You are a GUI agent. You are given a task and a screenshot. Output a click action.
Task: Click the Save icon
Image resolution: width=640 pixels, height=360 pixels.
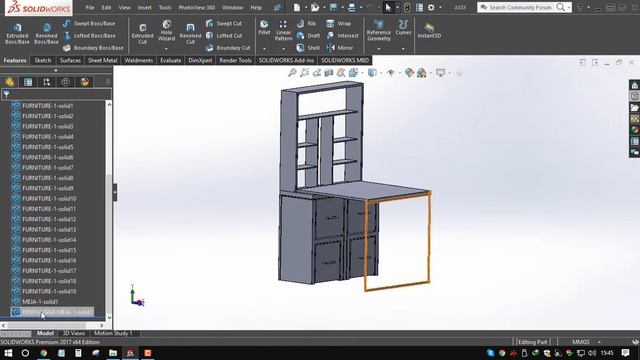pos(333,7)
